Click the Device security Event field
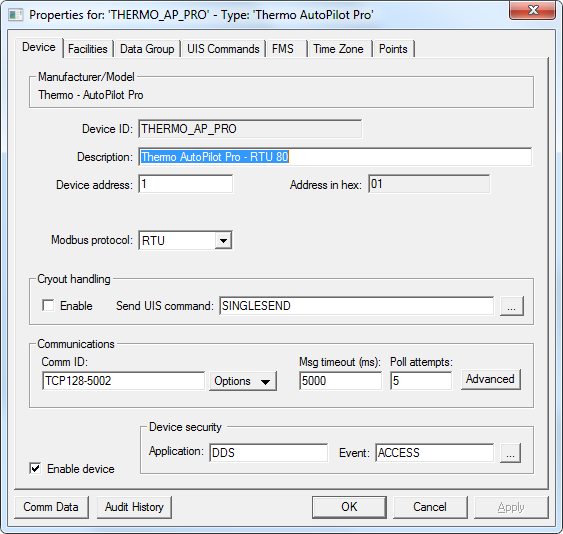The height and width of the screenshot is (534, 563). coord(434,452)
